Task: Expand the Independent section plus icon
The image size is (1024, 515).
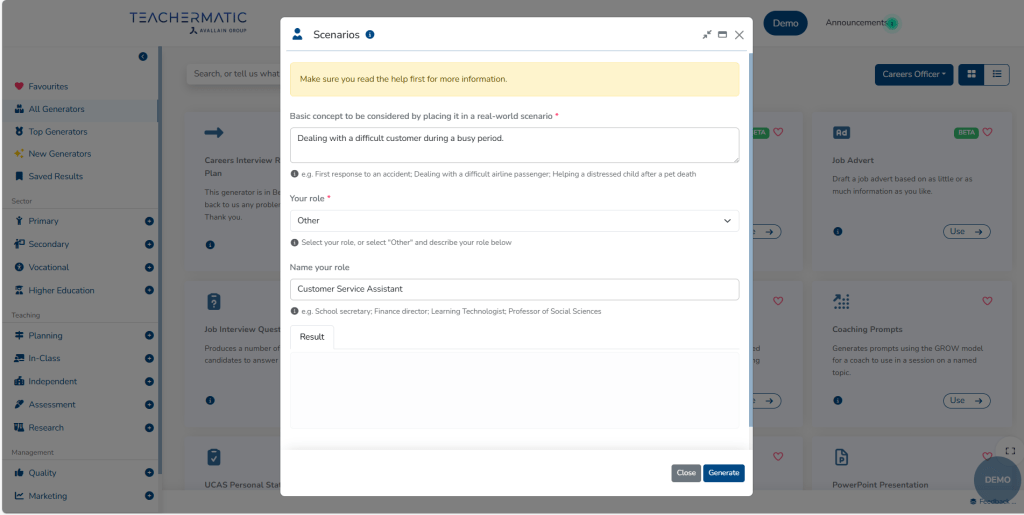Action: [x=149, y=381]
